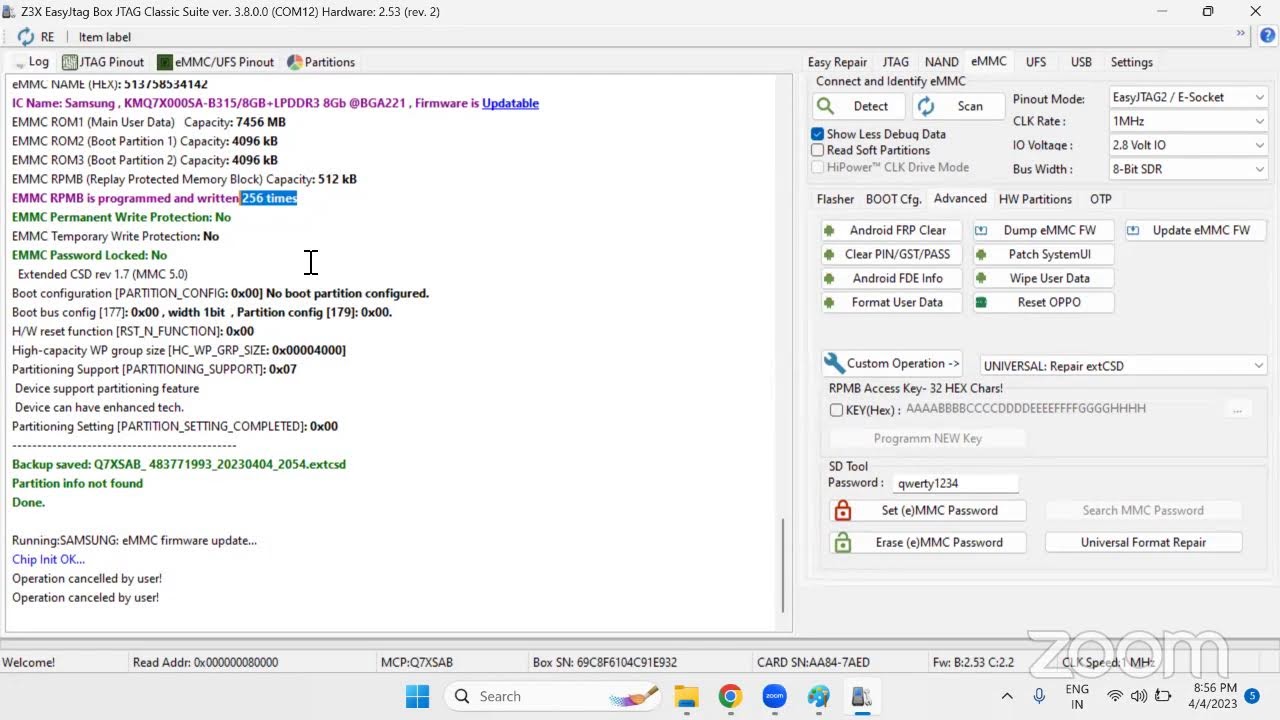1280x720 pixels.
Task: Click Android FDE Info button
Action: 890,278
